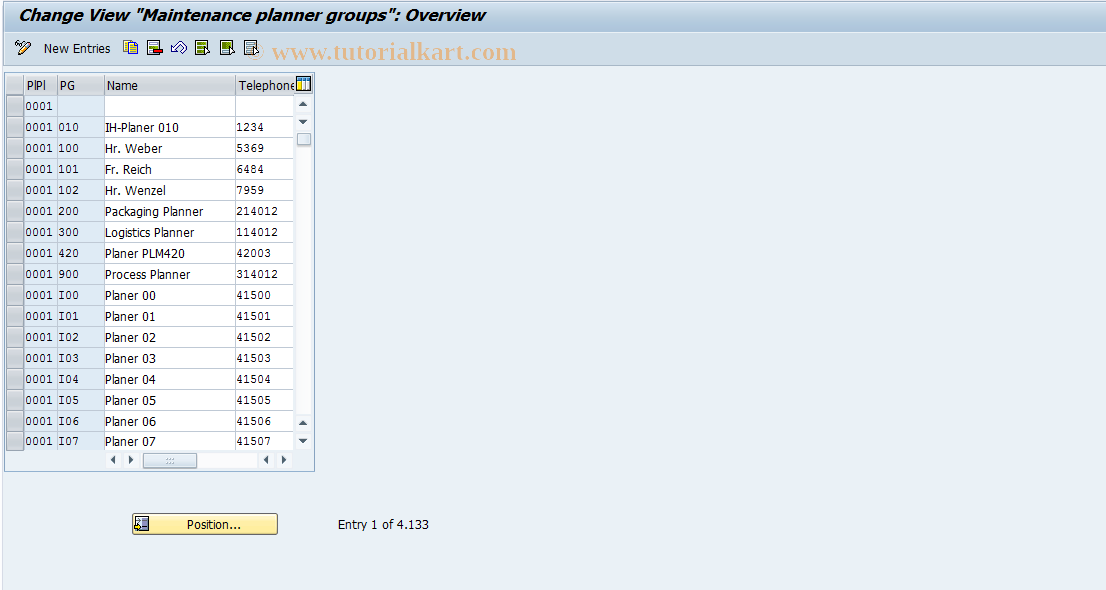
Task: Click telephone cell '41502'
Action: click(265, 337)
